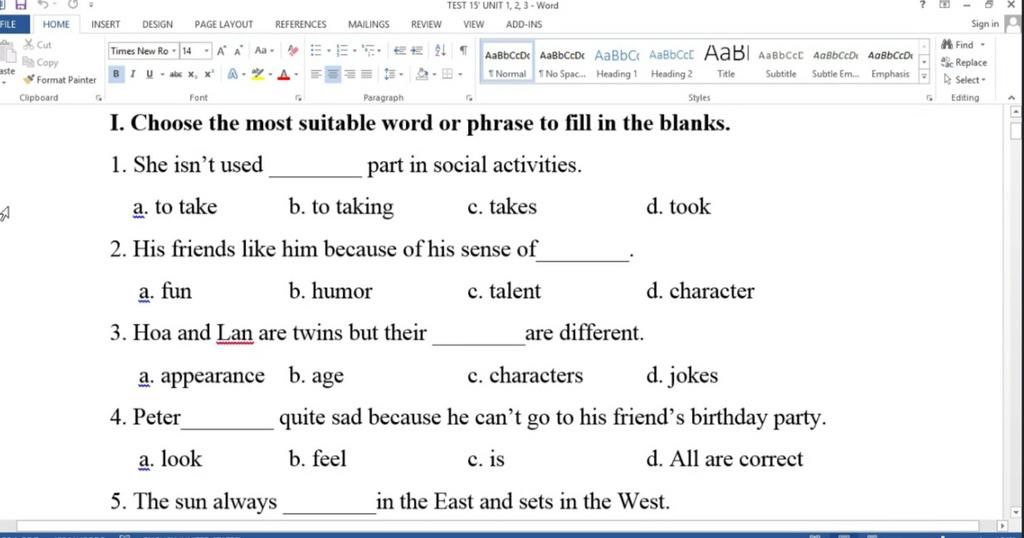Click the account avatar icon

click(1013, 24)
